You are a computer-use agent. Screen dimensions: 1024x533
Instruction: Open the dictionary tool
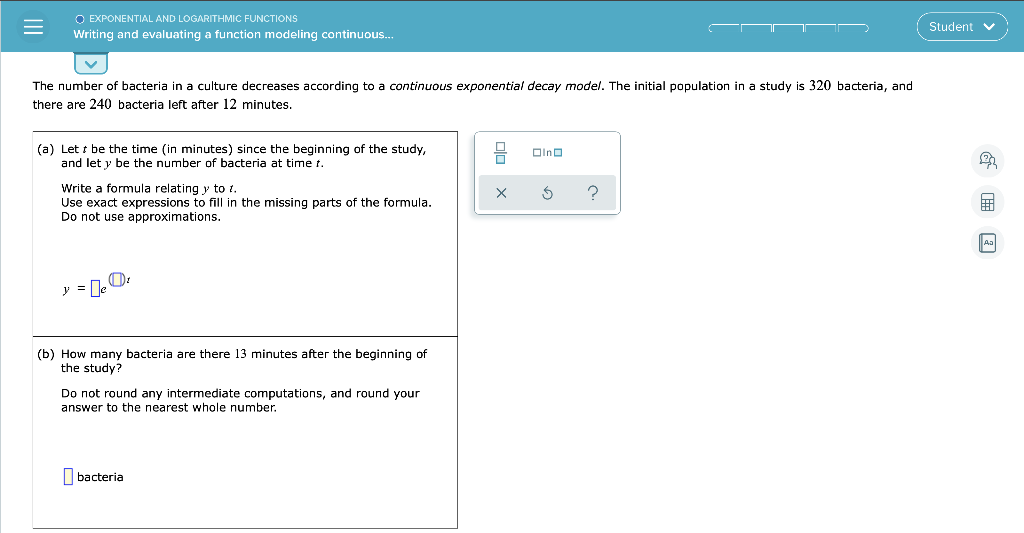tap(987, 243)
